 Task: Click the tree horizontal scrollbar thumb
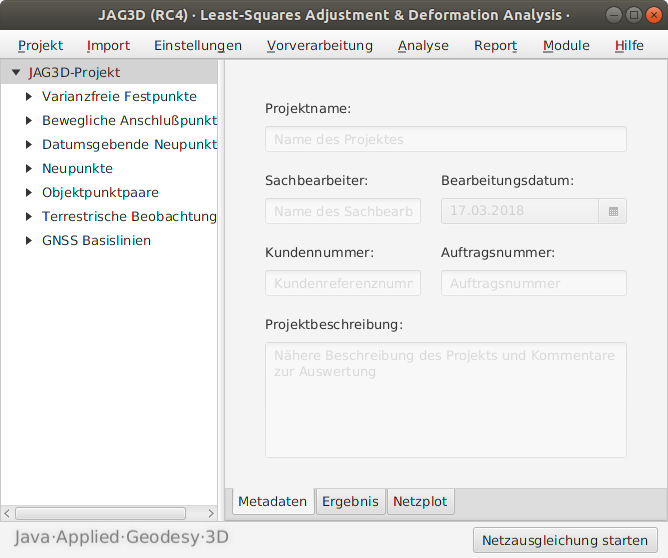tap(101, 514)
